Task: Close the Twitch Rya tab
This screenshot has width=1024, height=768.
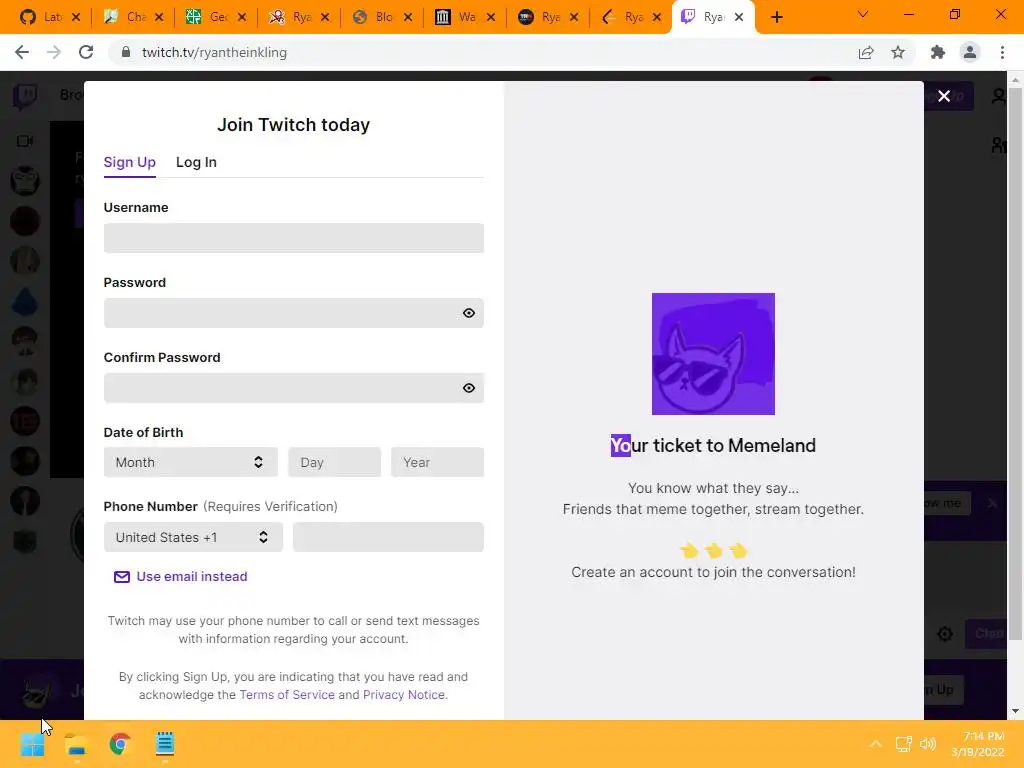Action: coord(739,18)
